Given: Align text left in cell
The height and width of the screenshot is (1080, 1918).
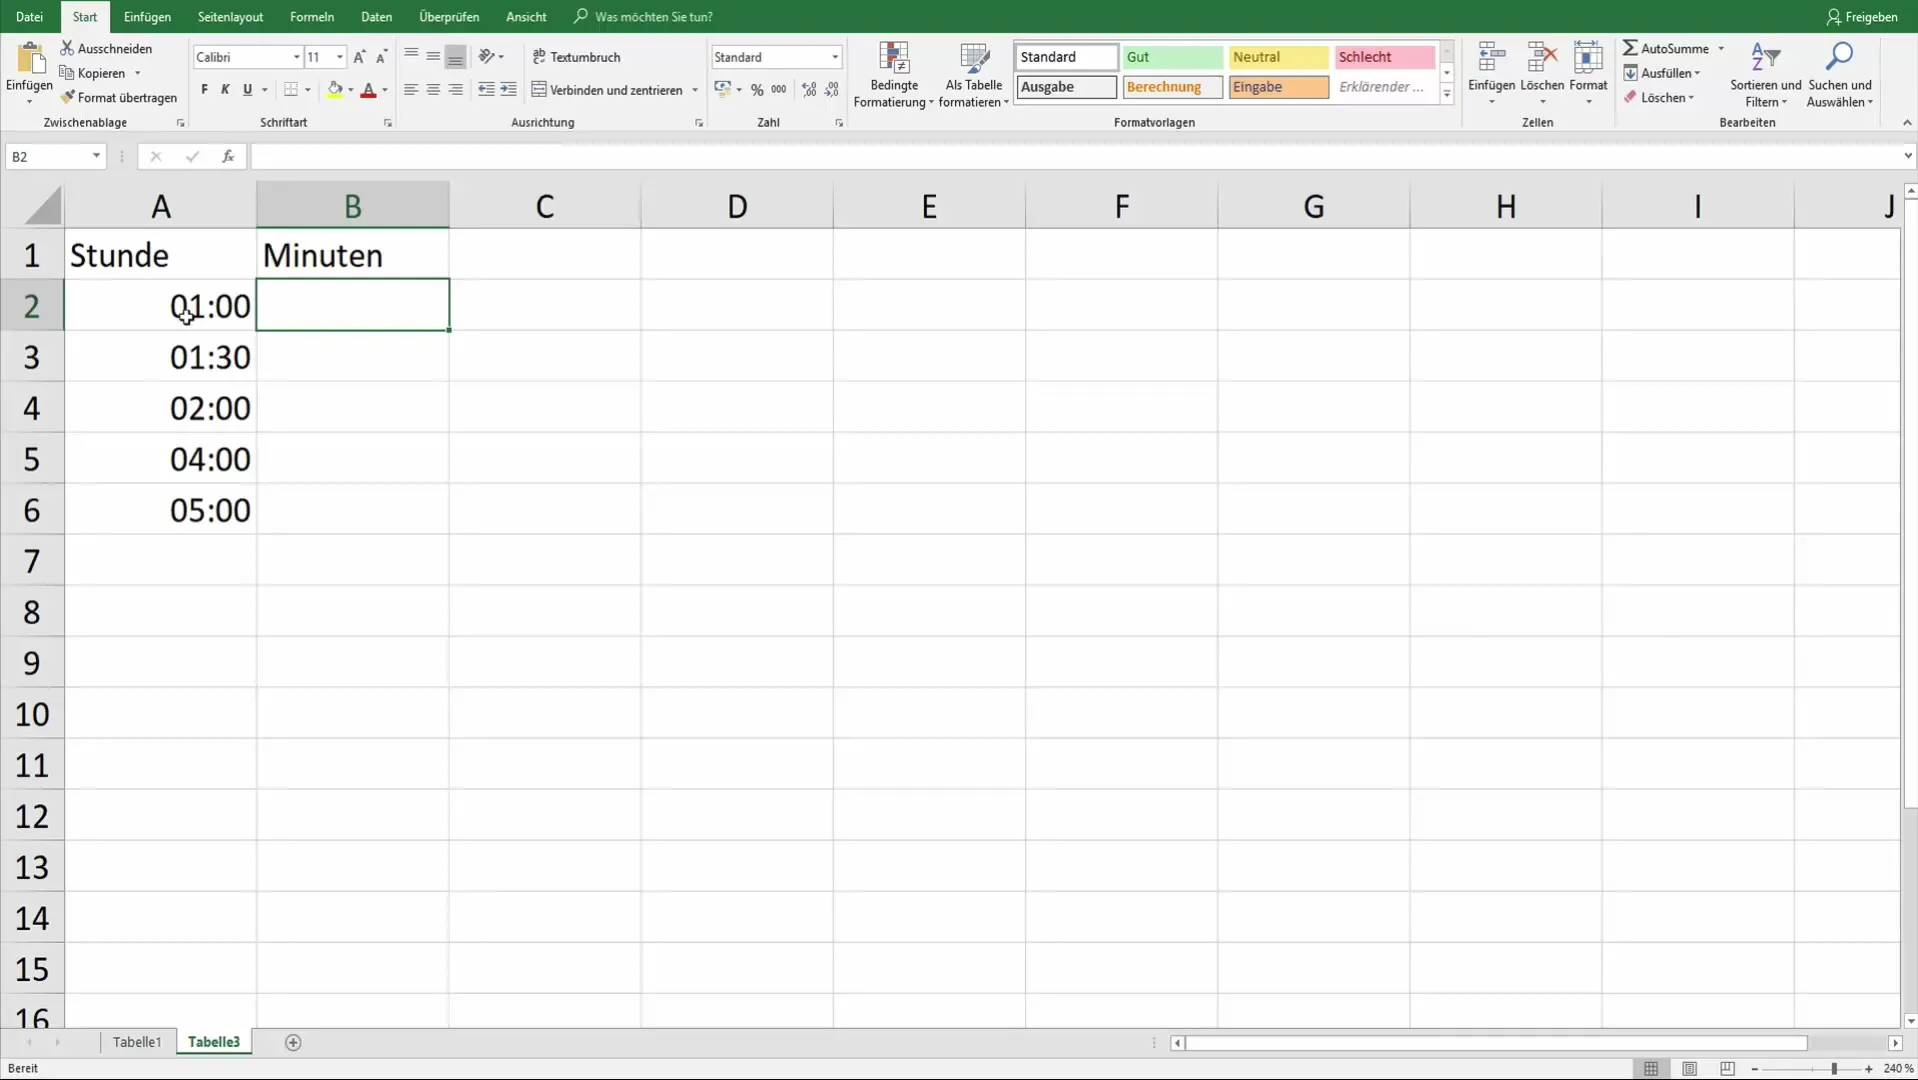Looking at the screenshot, I should pyautogui.click(x=410, y=90).
